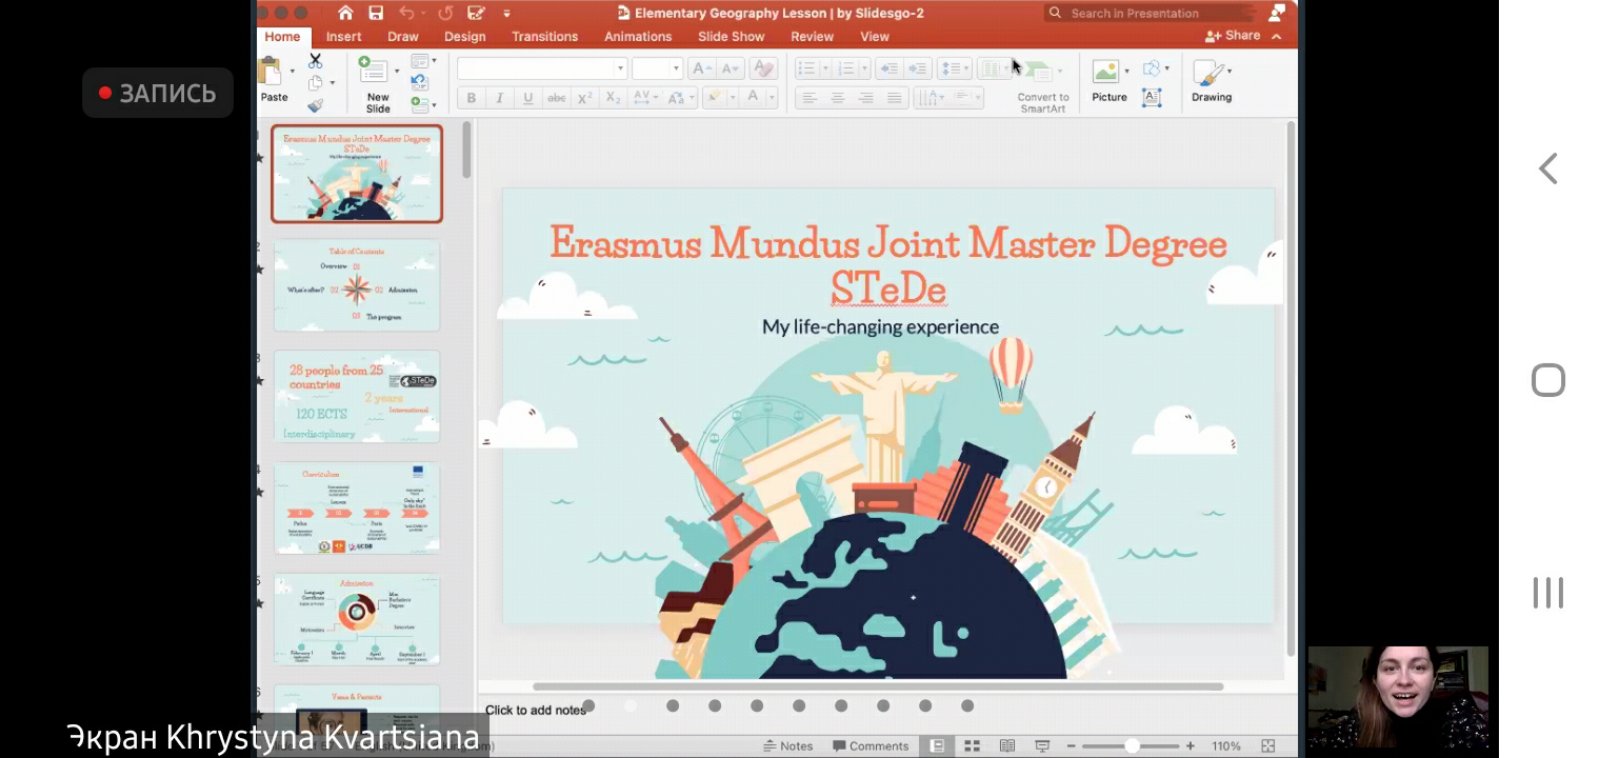Open the font size dropdown

click(x=676, y=68)
